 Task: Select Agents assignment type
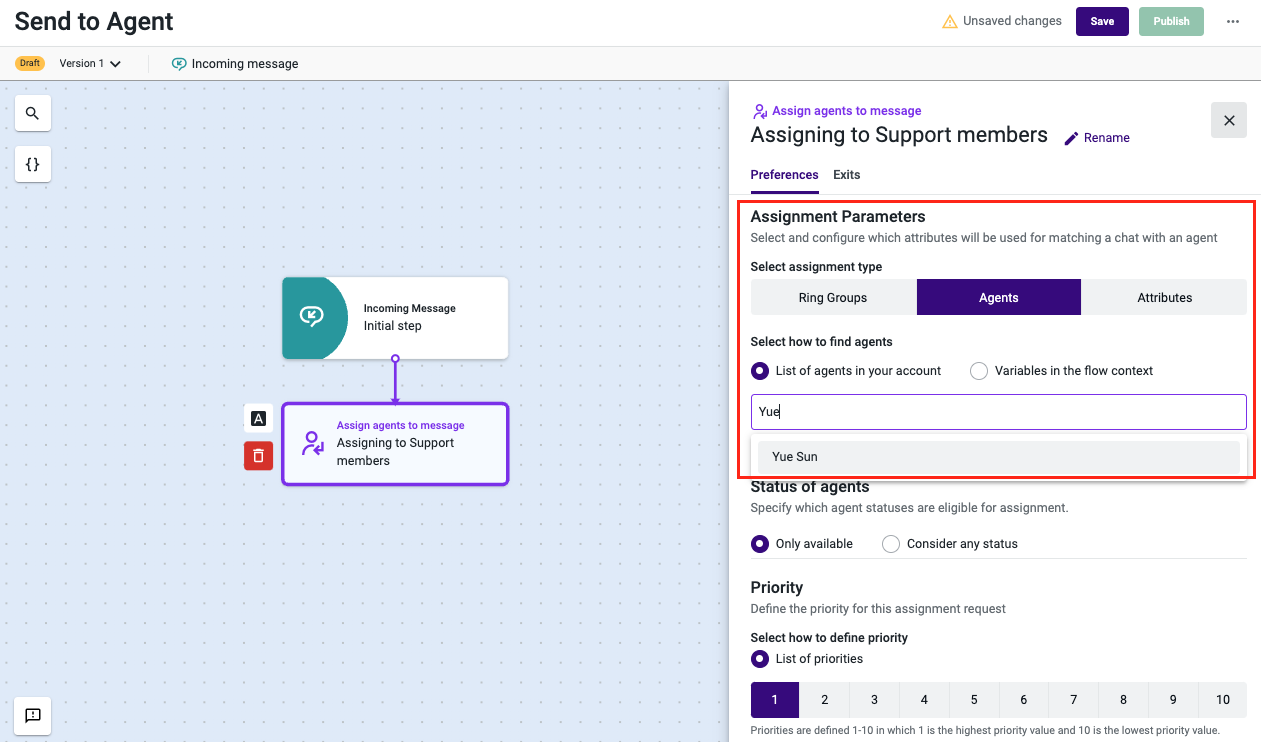(999, 297)
